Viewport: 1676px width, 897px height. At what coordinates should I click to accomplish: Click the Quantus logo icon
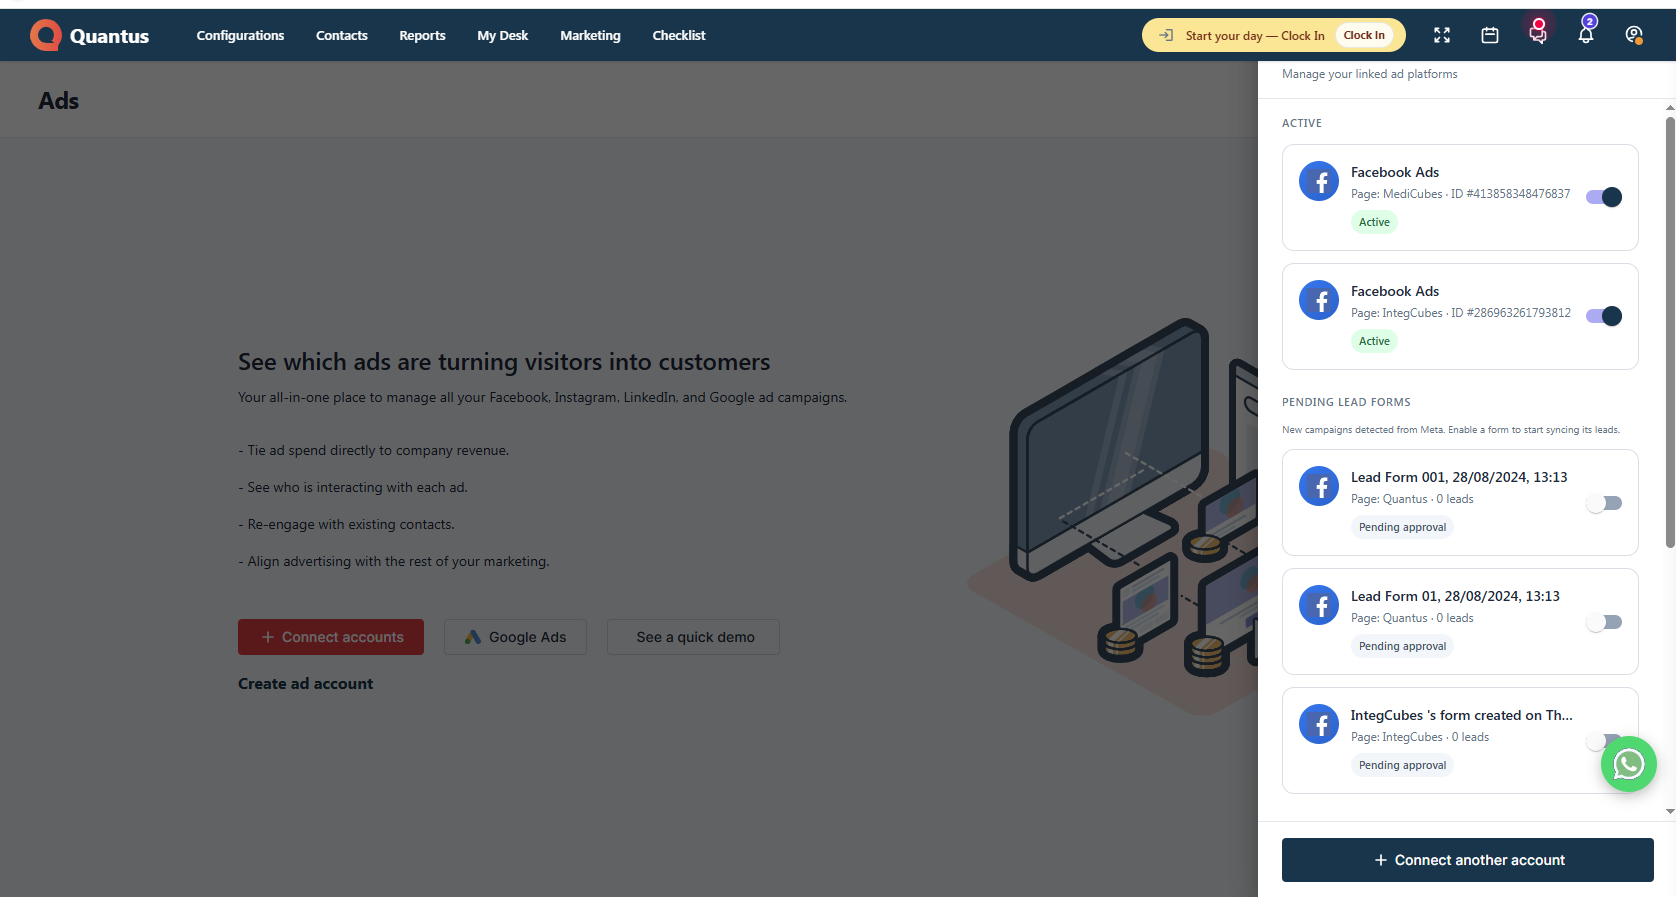pos(46,35)
